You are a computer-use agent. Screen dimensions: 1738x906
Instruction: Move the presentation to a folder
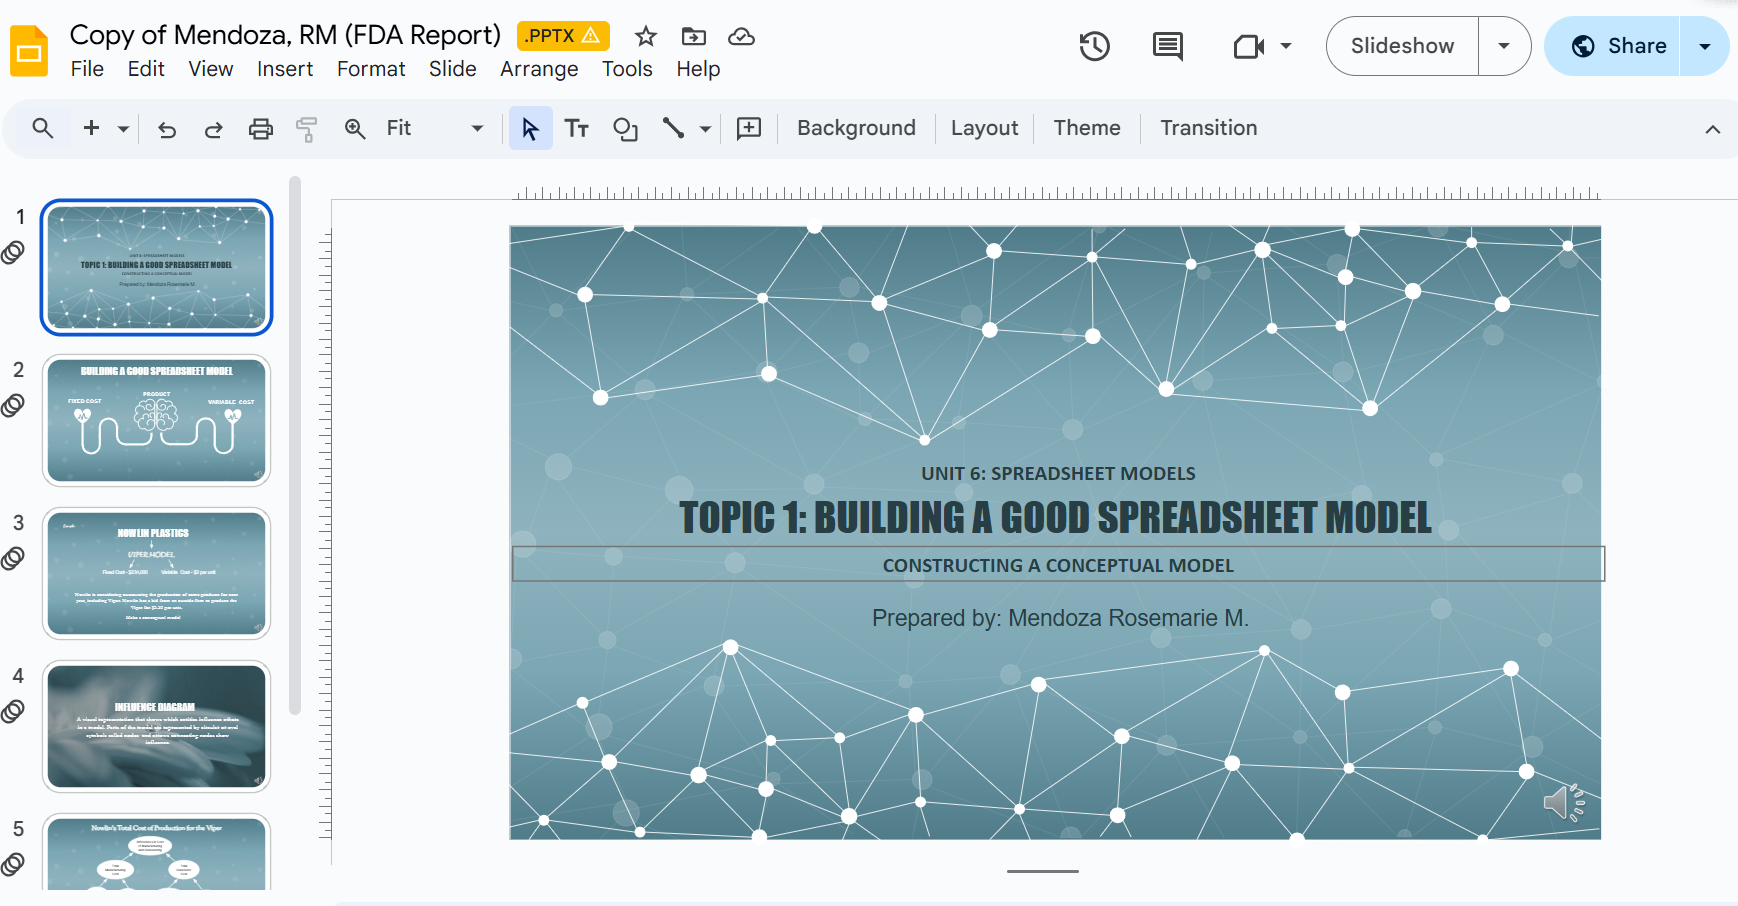coord(694,37)
